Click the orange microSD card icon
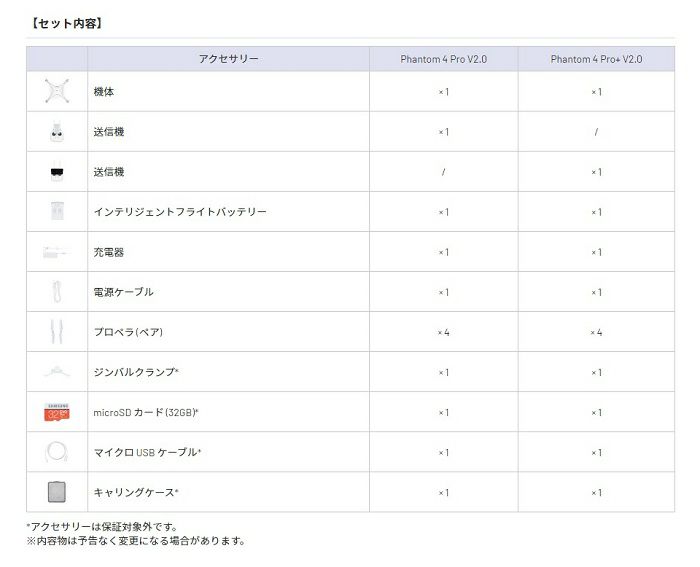Image resolution: width=700 pixels, height=567 pixels. [x=56, y=412]
